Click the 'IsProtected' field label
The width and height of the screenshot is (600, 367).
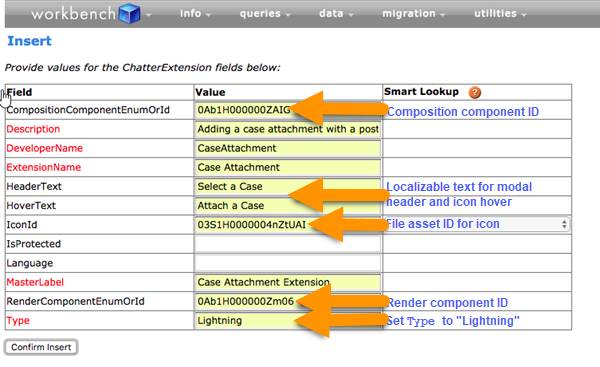click(34, 244)
